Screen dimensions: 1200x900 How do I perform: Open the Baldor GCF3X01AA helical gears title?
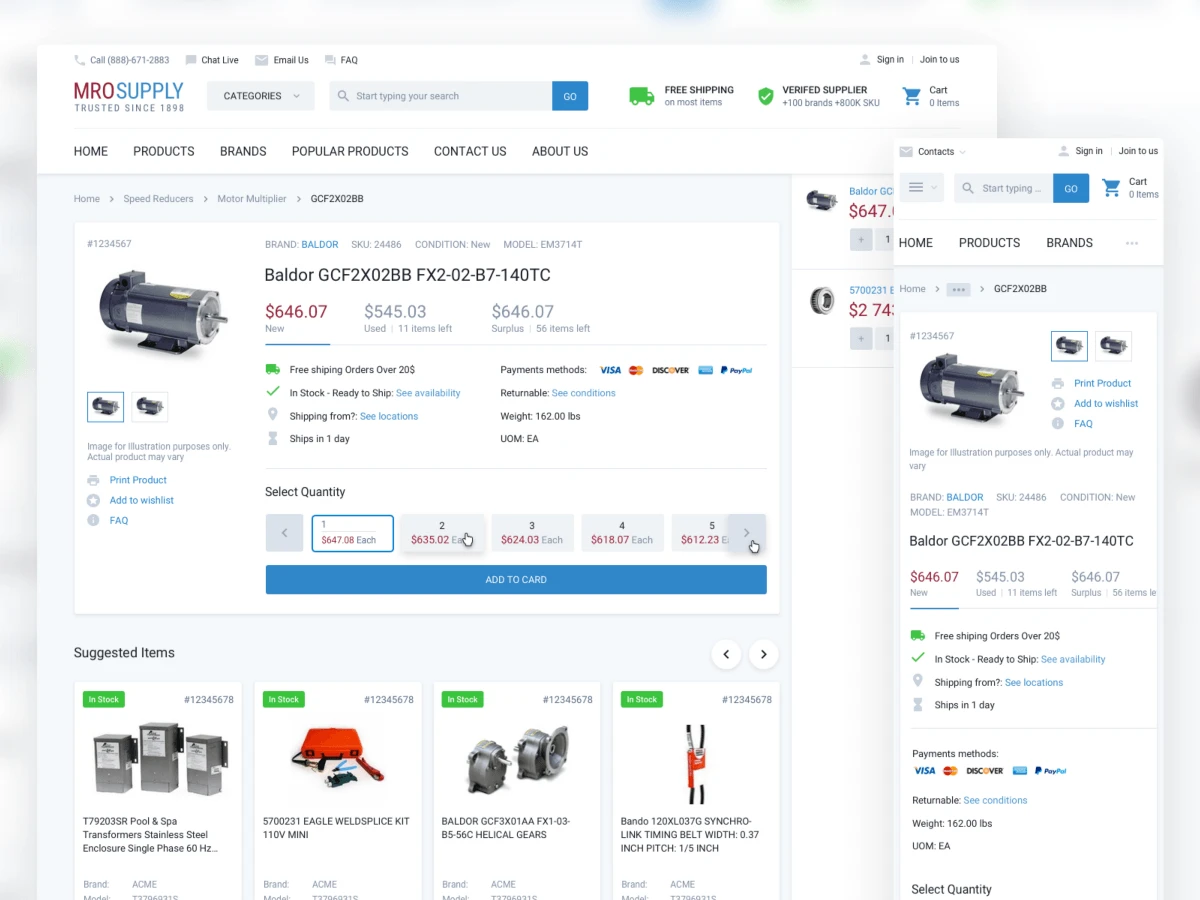click(506, 828)
